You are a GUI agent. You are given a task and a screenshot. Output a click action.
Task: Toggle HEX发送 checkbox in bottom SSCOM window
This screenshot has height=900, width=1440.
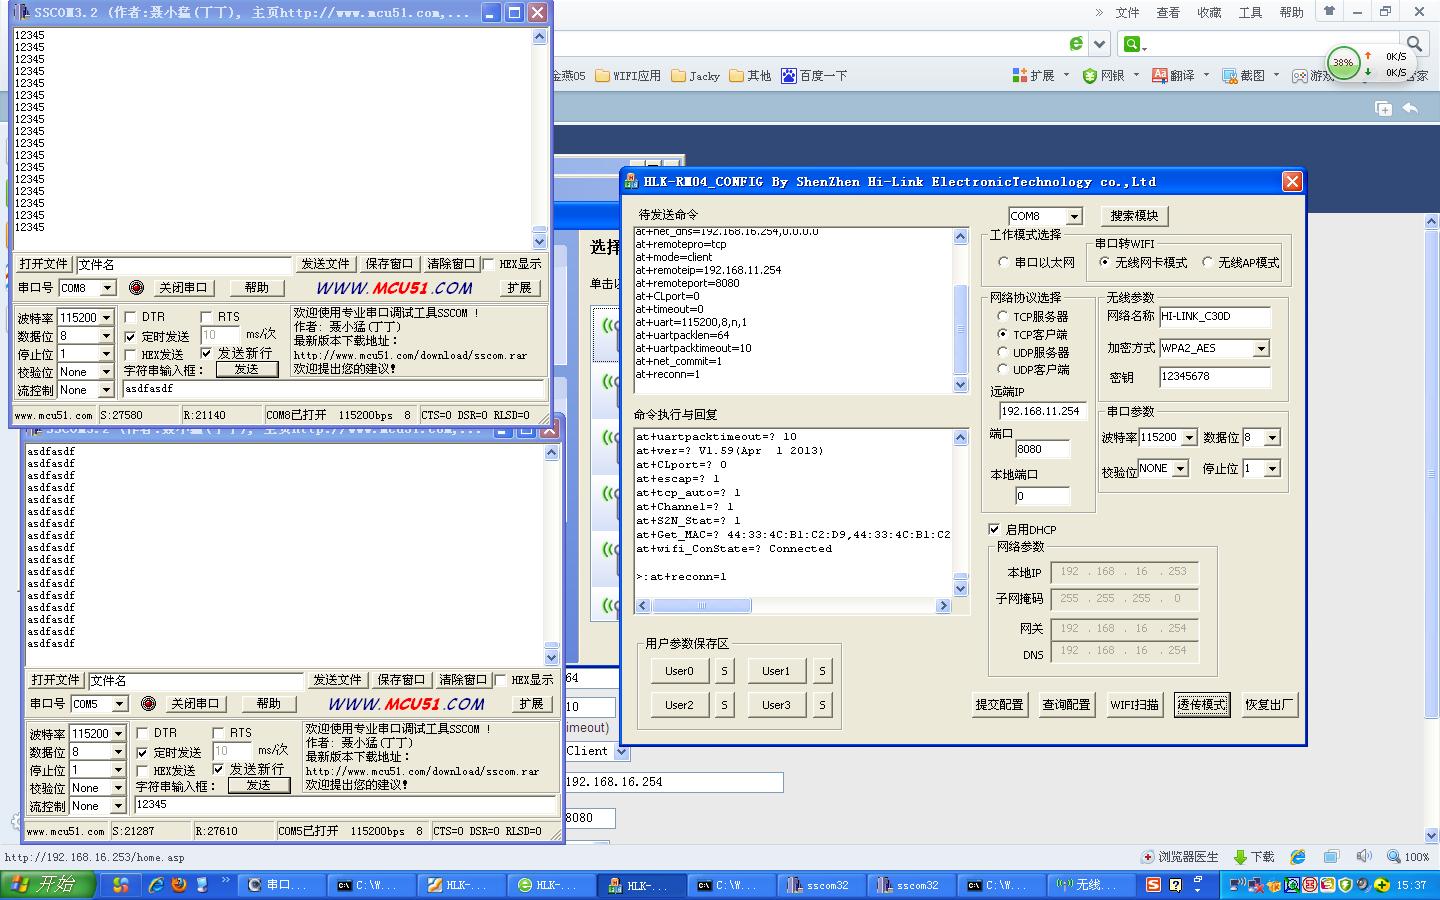(142, 771)
